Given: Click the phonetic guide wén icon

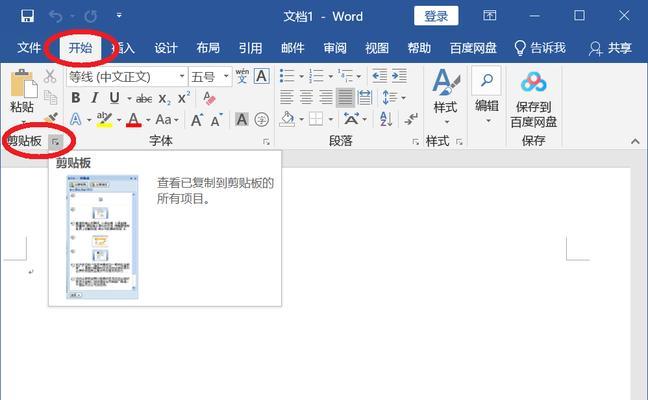Looking at the screenshot, I should click(x=242, y=76).
